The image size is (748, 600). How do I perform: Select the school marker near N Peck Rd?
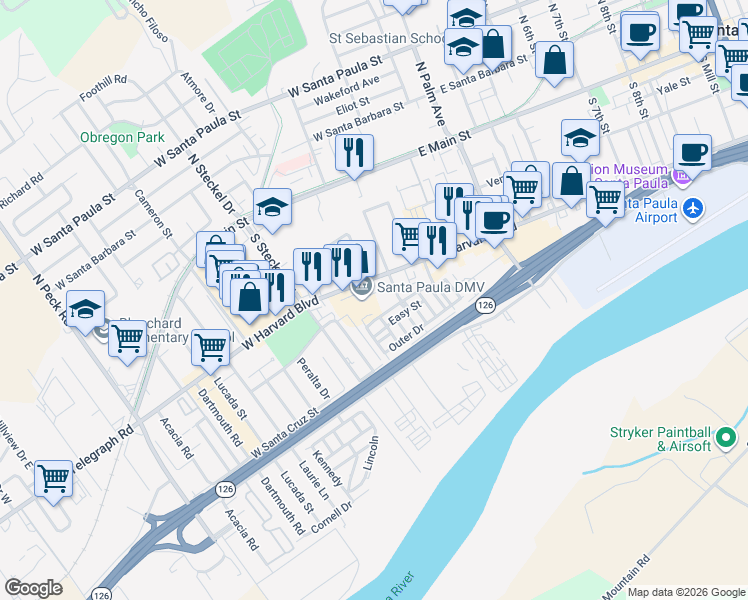pyautogui.click(x=85, y=309)
